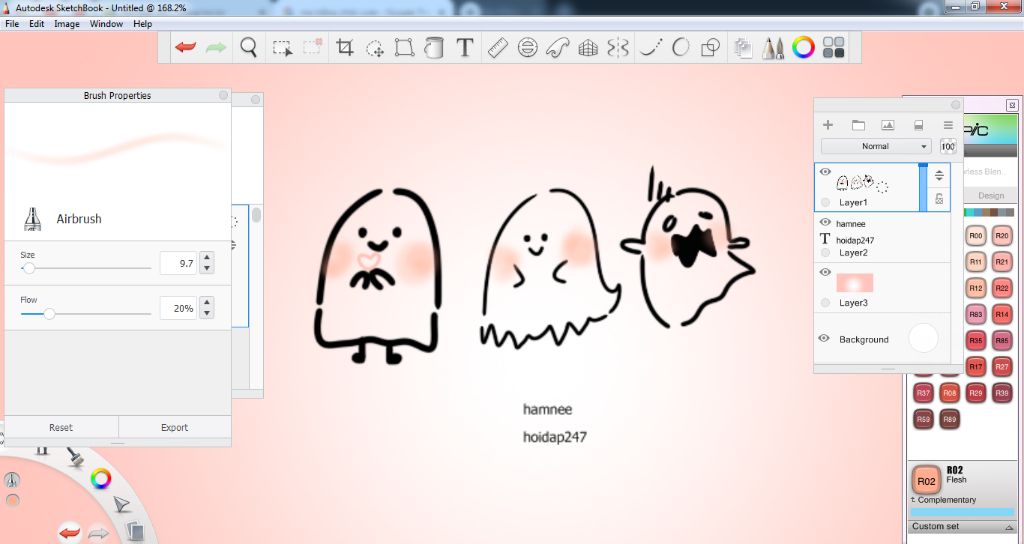1024x544 pixels.
Task: Click the Size slider handle
Action: 29,268
